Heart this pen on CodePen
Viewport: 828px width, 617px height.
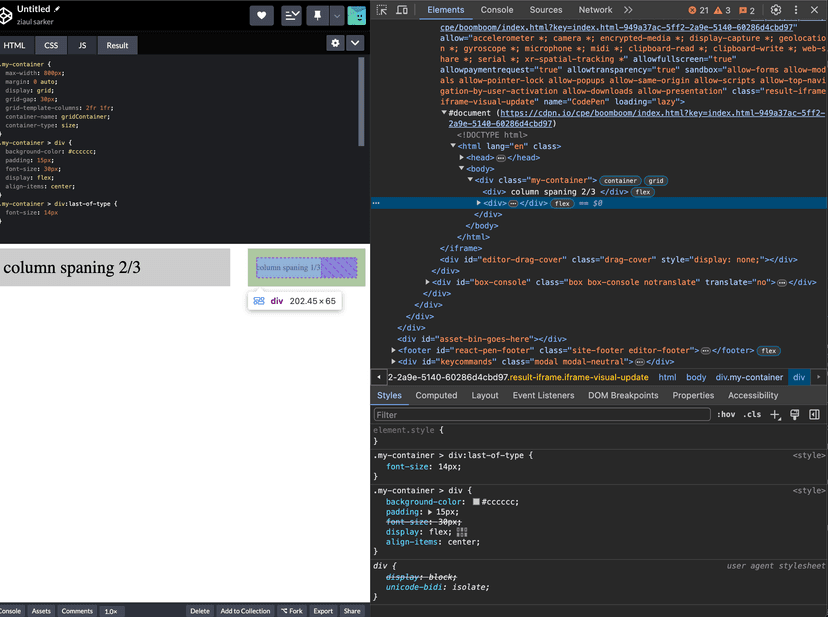(x=261, y=15)
